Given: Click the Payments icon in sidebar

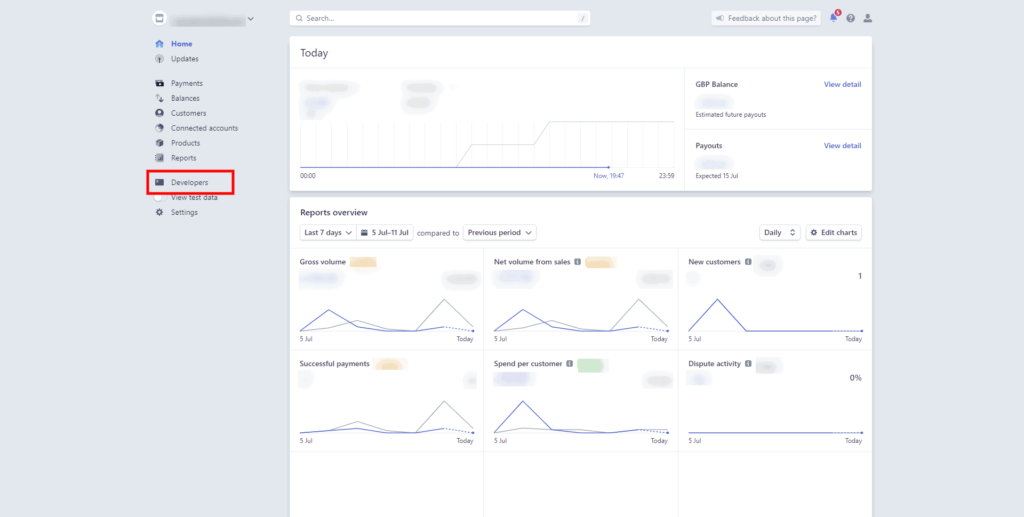Looking at the screenshot, I should click(160, 83).
